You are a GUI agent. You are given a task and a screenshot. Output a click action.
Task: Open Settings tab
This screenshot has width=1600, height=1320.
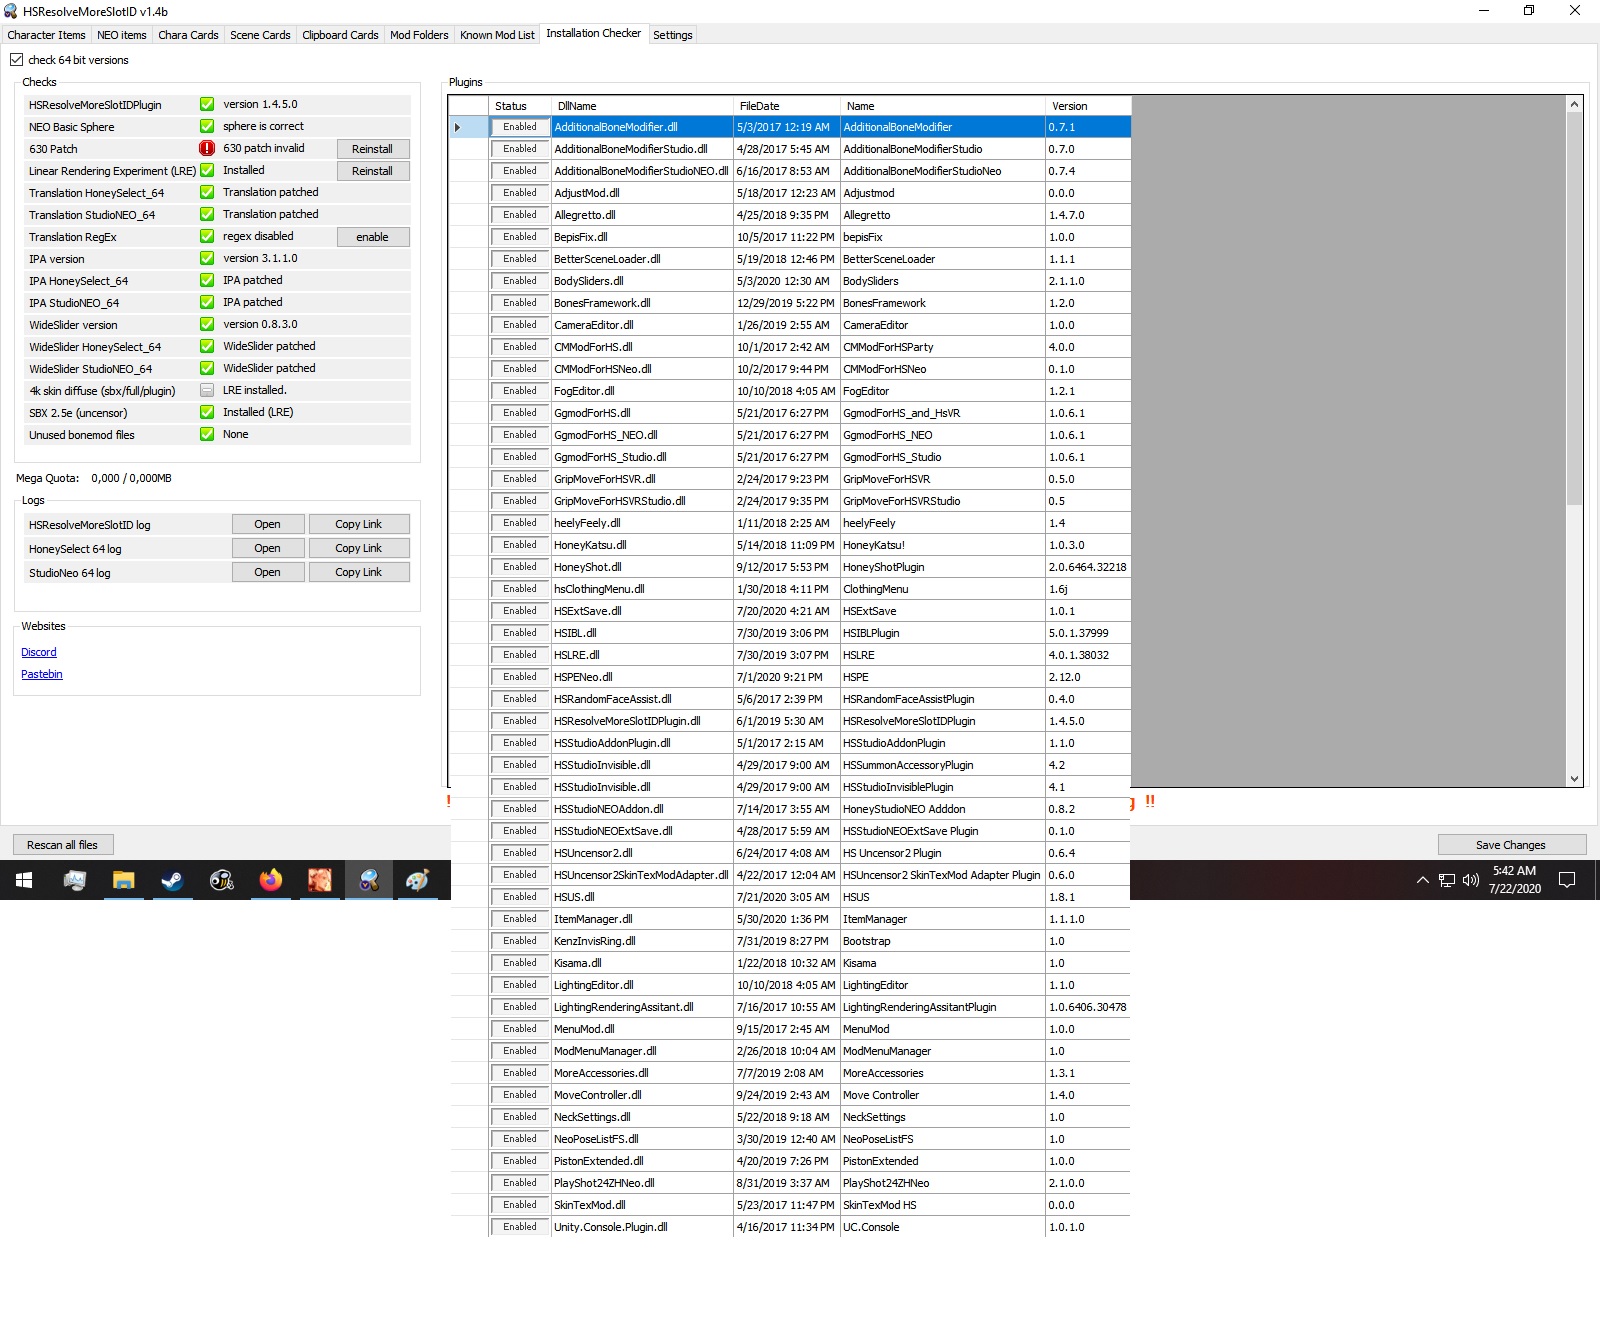[672, 35]
